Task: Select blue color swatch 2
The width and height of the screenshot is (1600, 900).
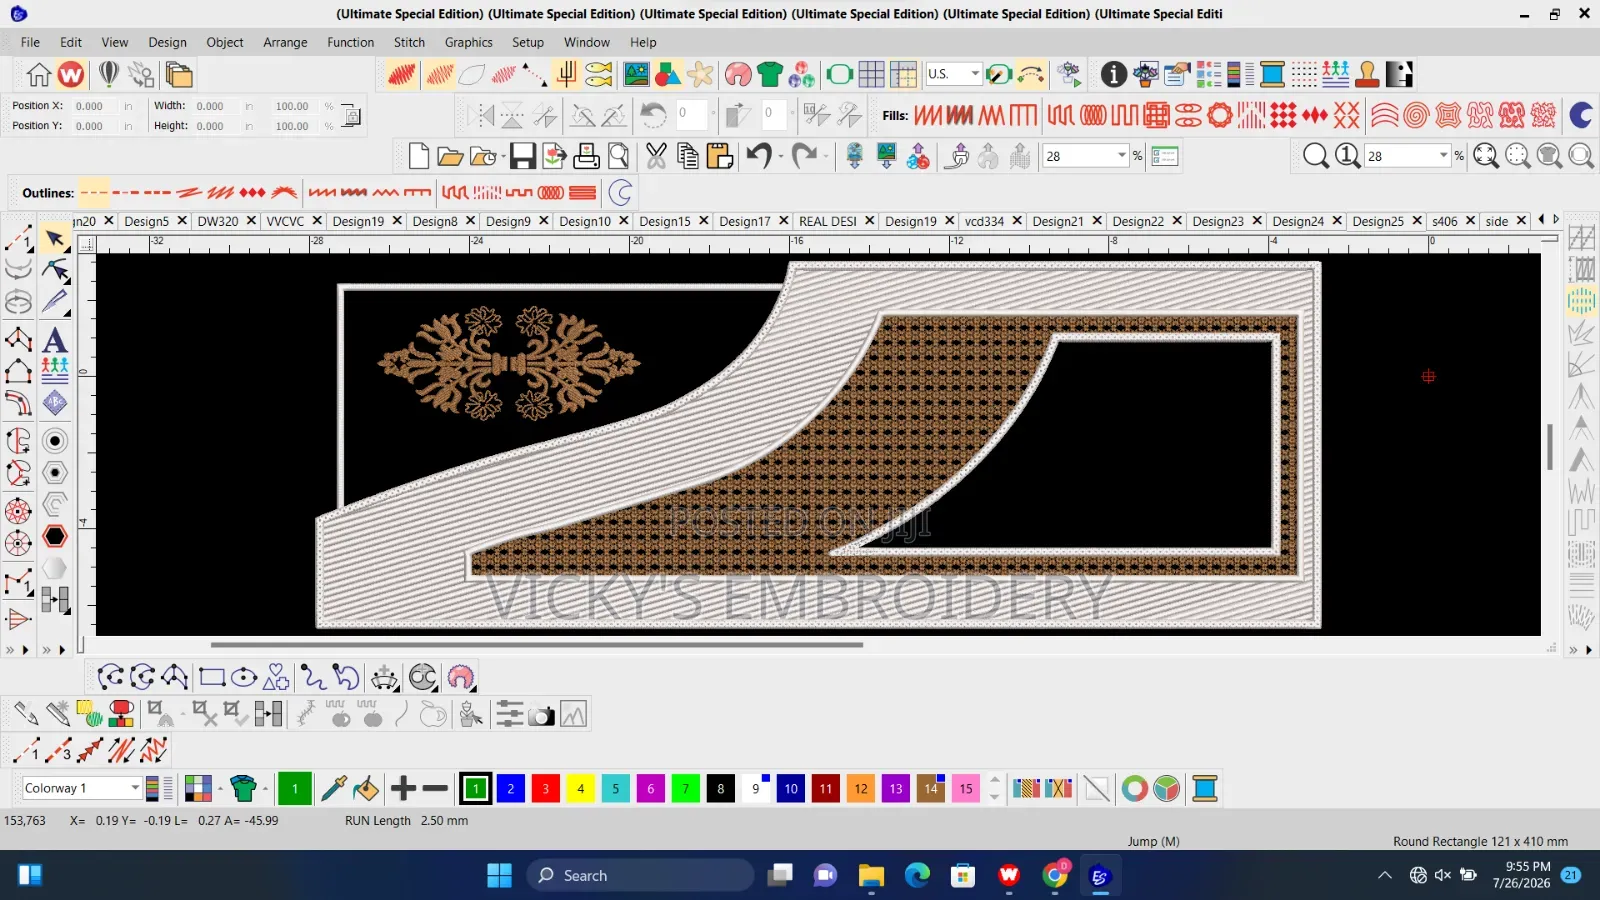Action: click(x=511, y=788)
